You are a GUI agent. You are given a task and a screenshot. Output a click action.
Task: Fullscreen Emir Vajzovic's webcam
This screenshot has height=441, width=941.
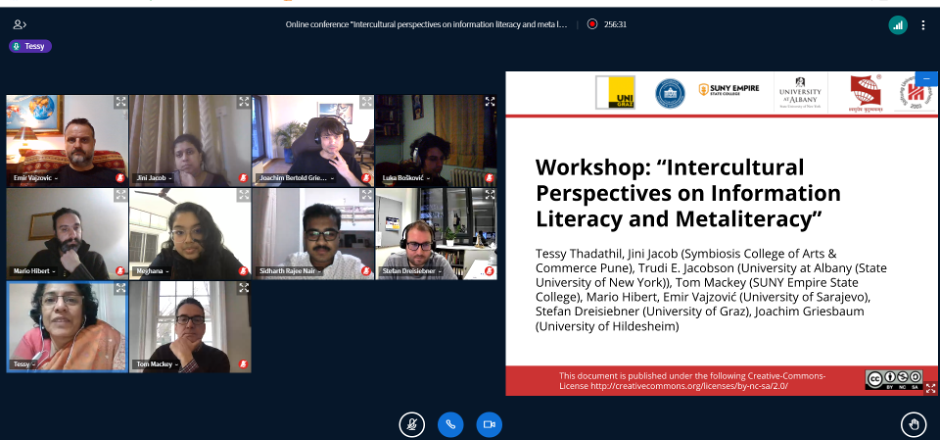120,102
